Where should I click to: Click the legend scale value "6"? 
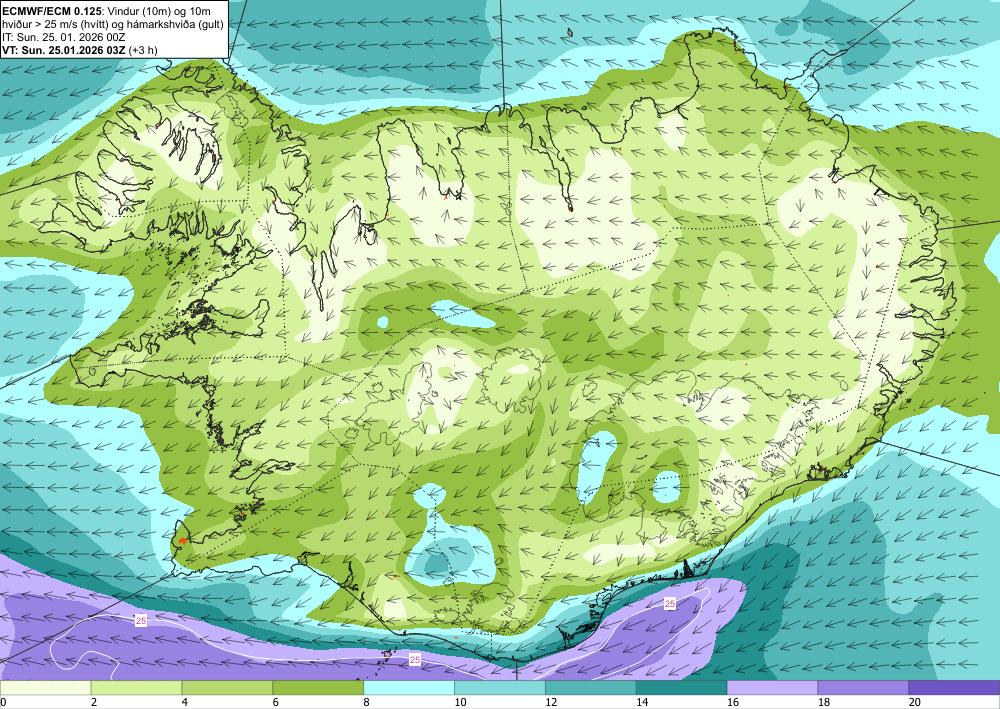276,703
